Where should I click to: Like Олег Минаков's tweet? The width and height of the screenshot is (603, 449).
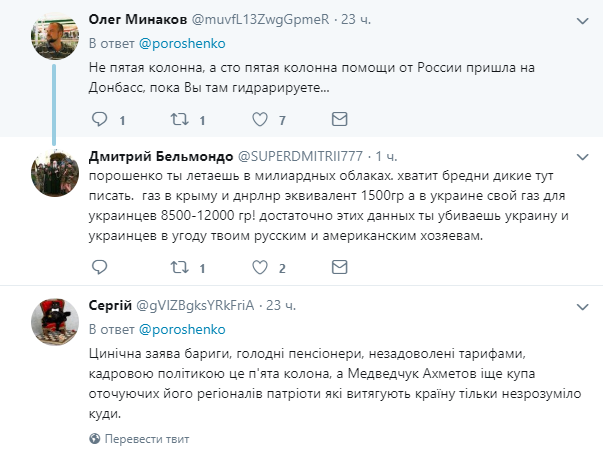coord(261,120)
